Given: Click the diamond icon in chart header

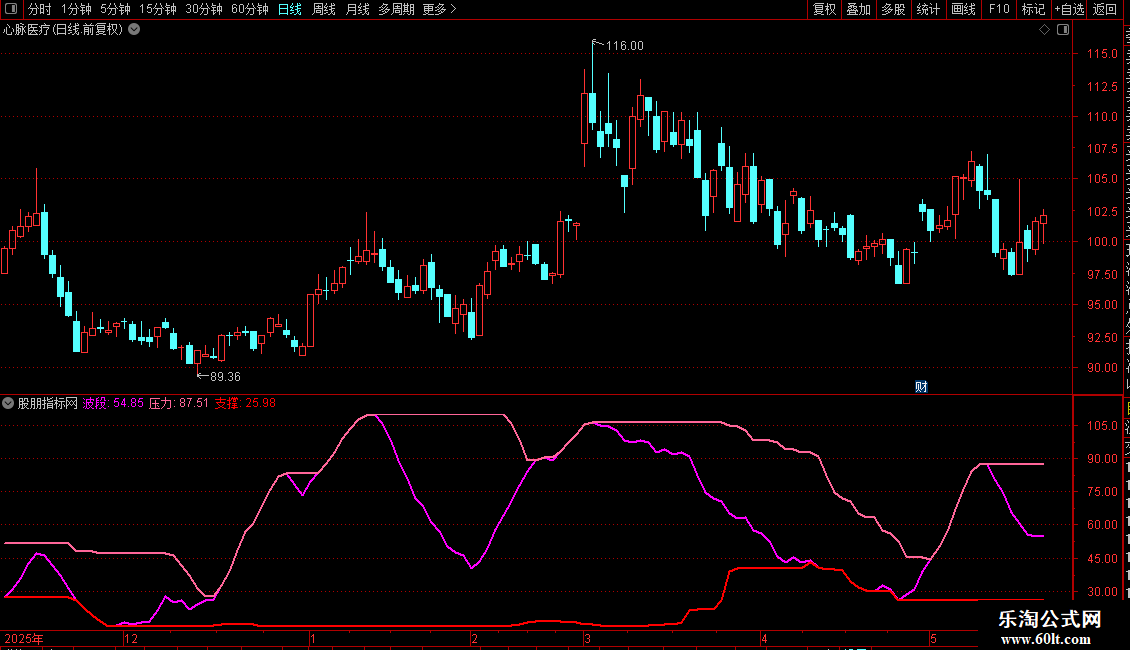Looking at the screenshot, I should point(1044,30).
